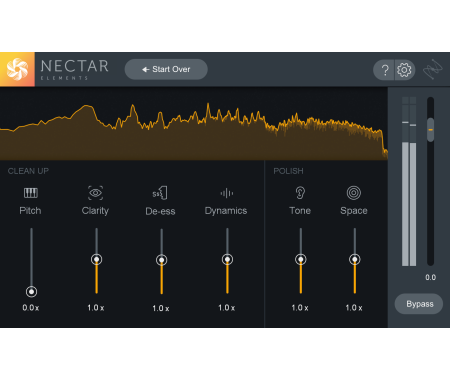Click the De-ess value 1.0x
450x380 pixels.
tap(161, 308)
